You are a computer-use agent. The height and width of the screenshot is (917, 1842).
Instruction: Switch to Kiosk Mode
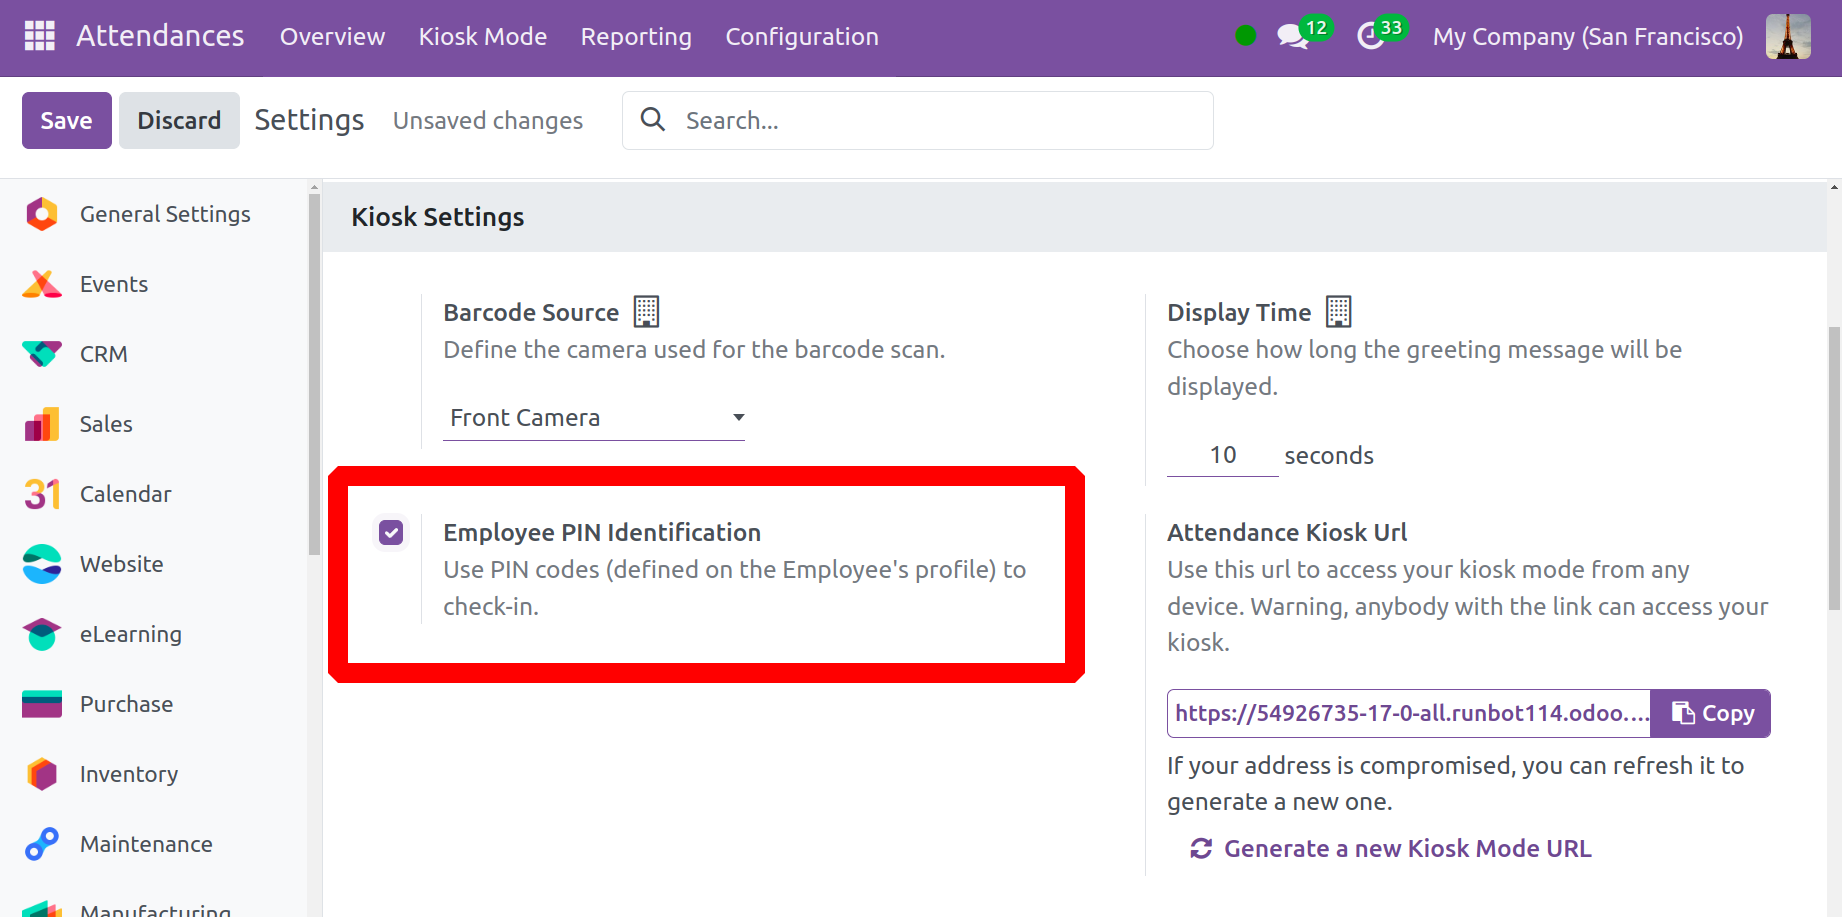pyautogui.click(x=482, y=37)
